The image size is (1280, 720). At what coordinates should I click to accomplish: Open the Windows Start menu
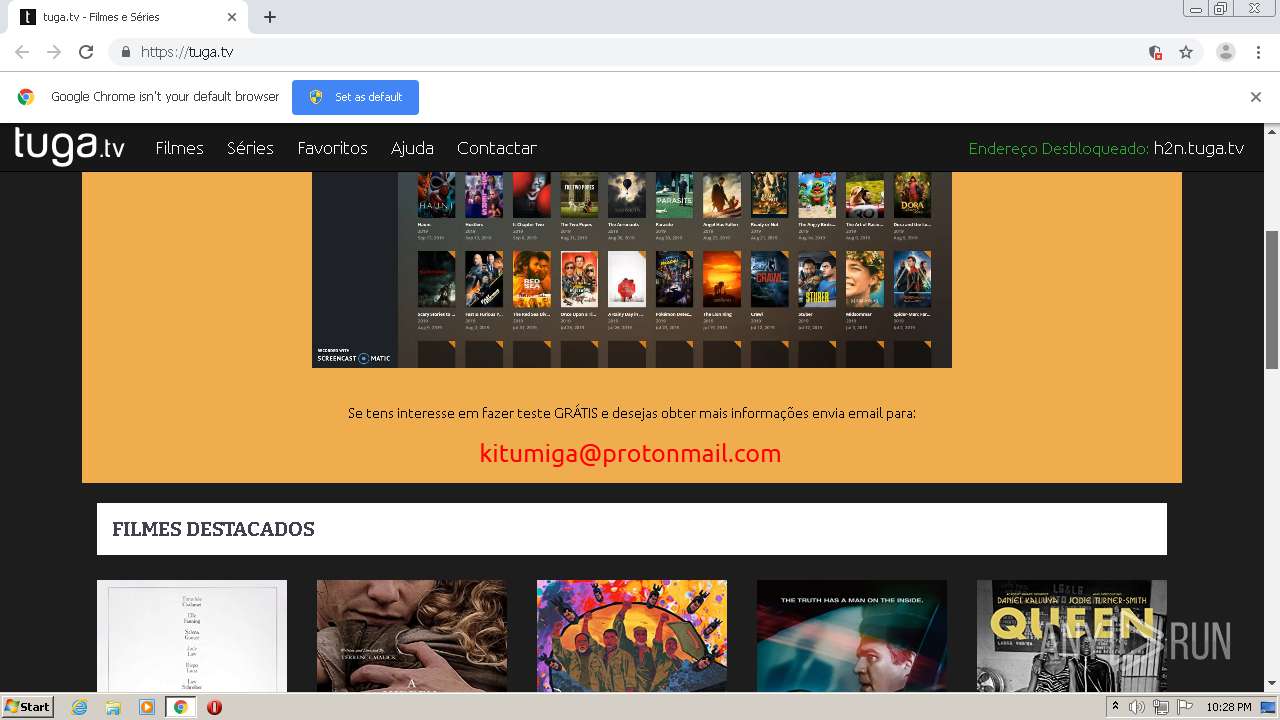coord(27,707)
